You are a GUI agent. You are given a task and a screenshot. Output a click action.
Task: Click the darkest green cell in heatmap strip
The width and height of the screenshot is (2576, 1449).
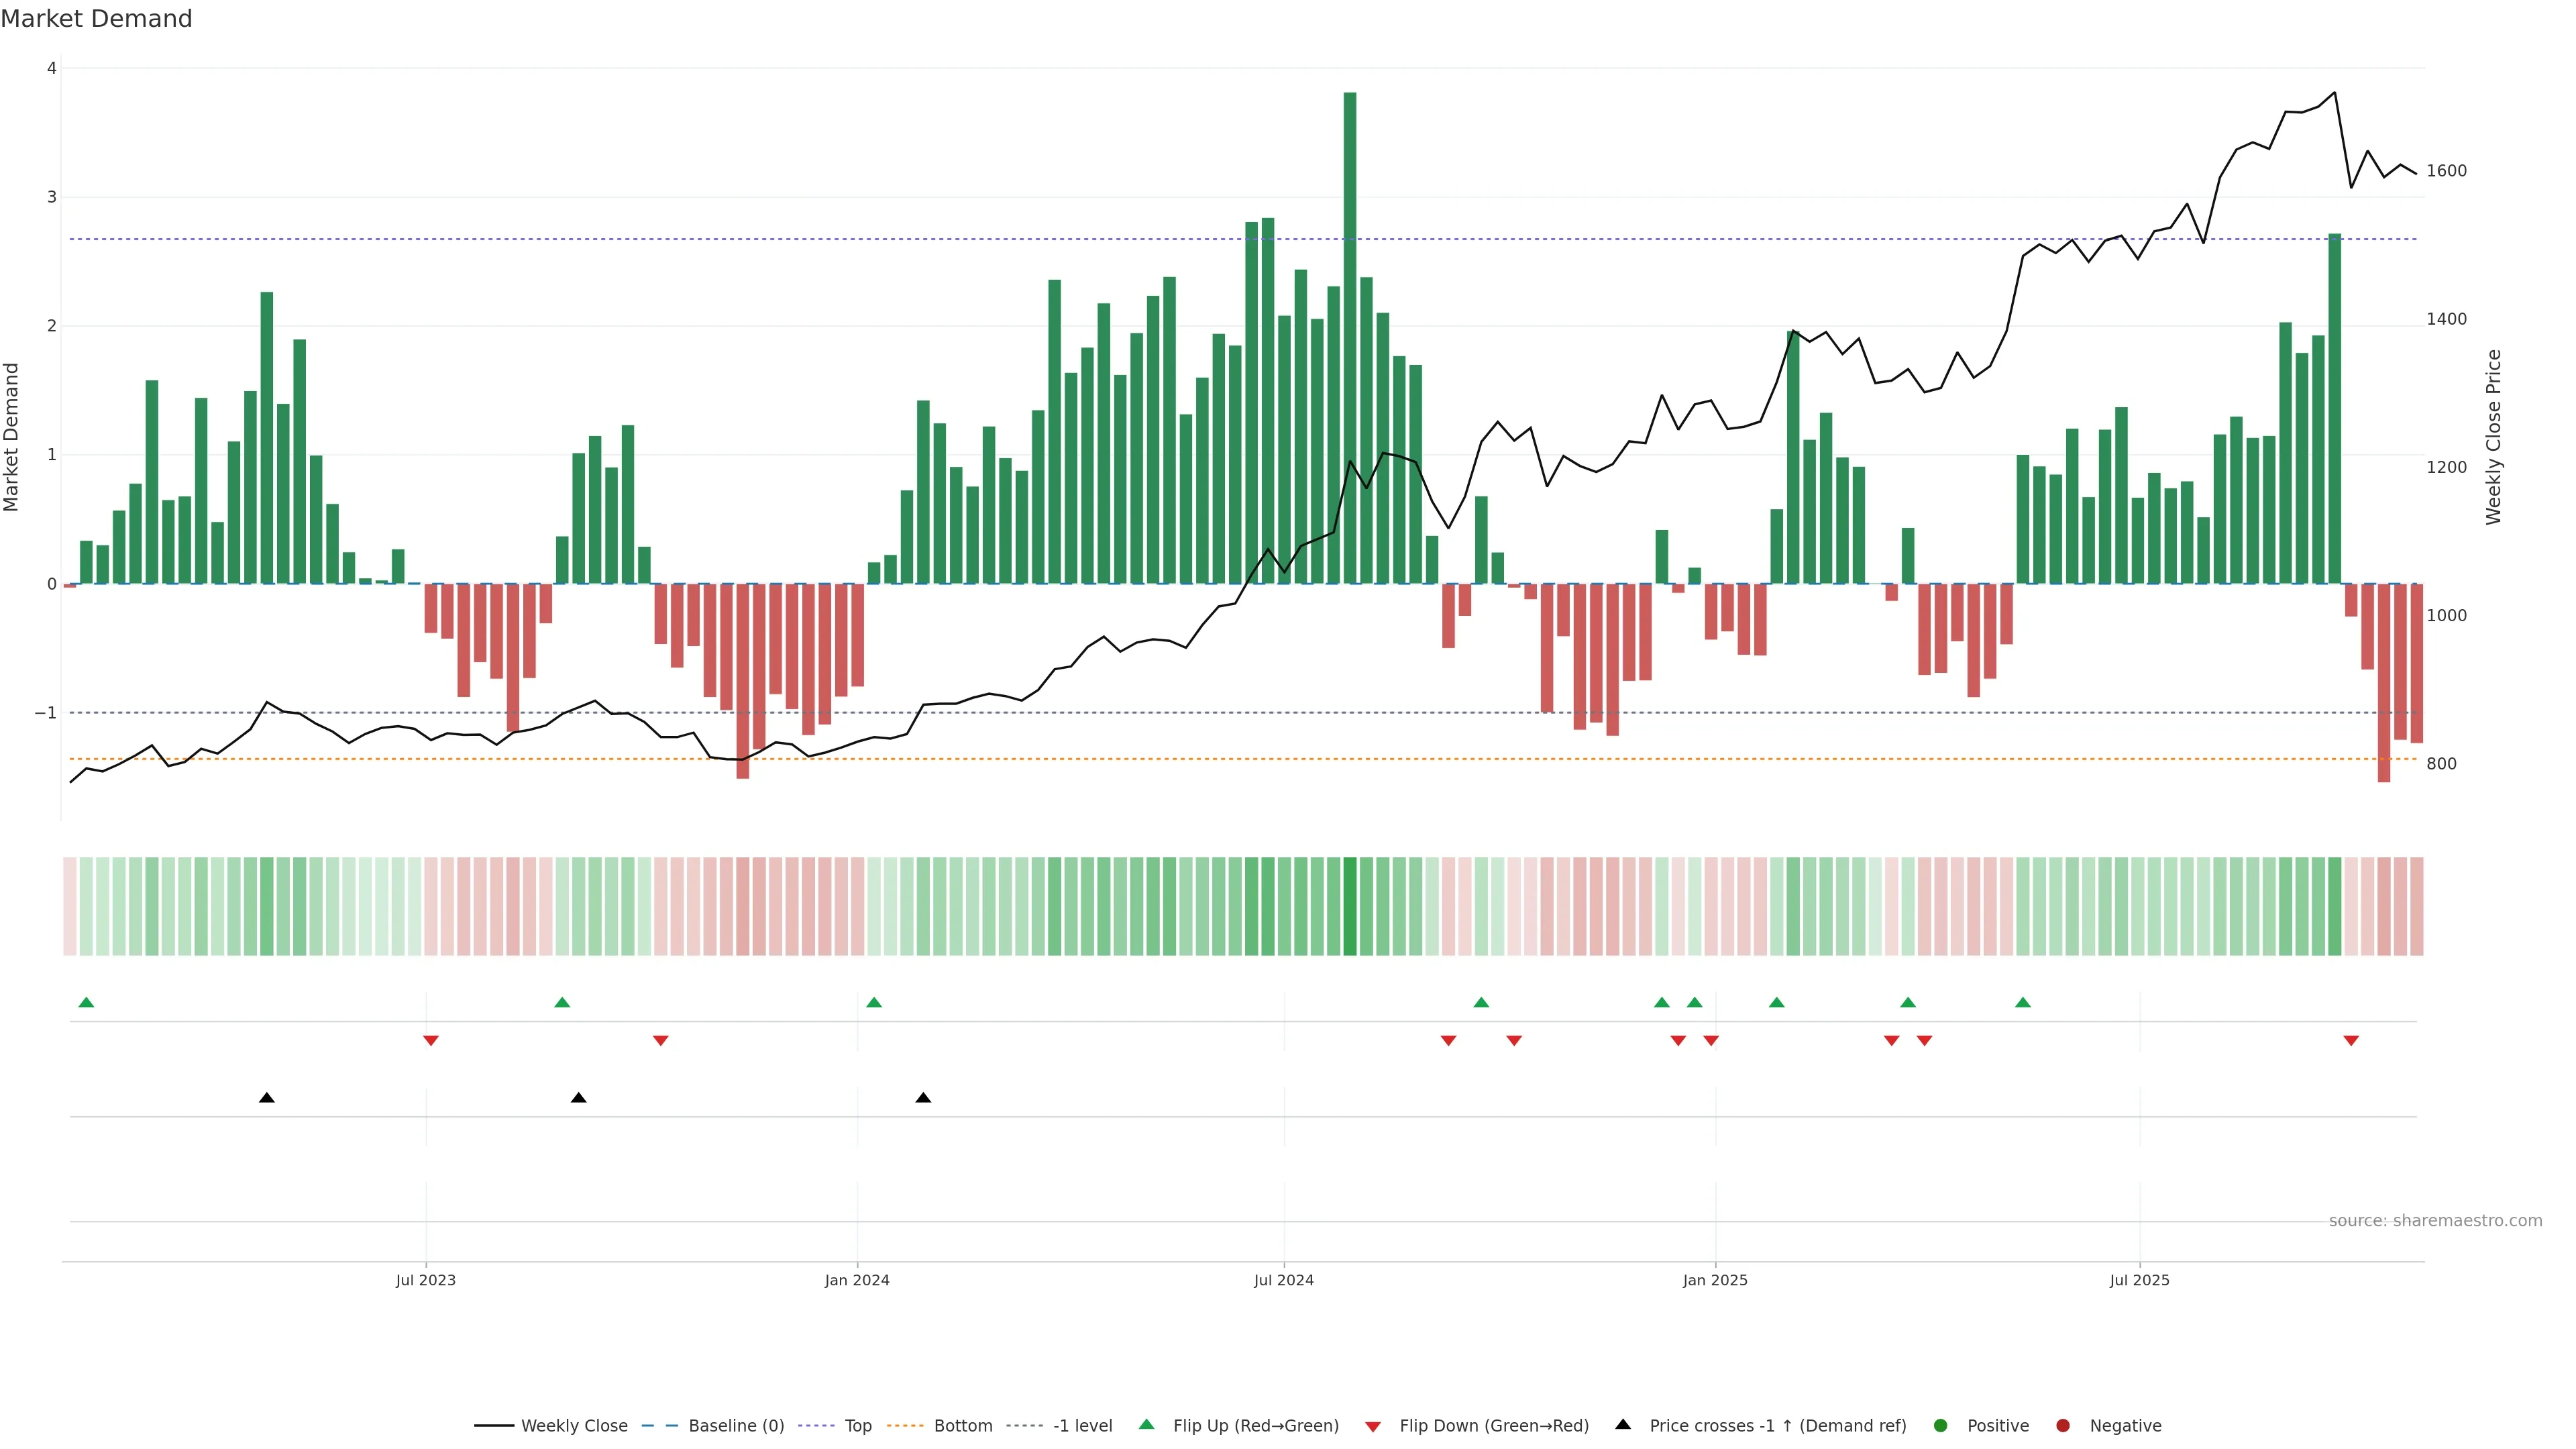click(1349, 905)
